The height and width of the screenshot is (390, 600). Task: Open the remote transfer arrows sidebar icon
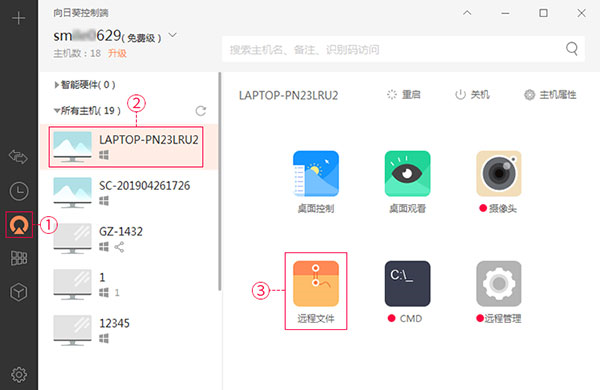(18, 157)
